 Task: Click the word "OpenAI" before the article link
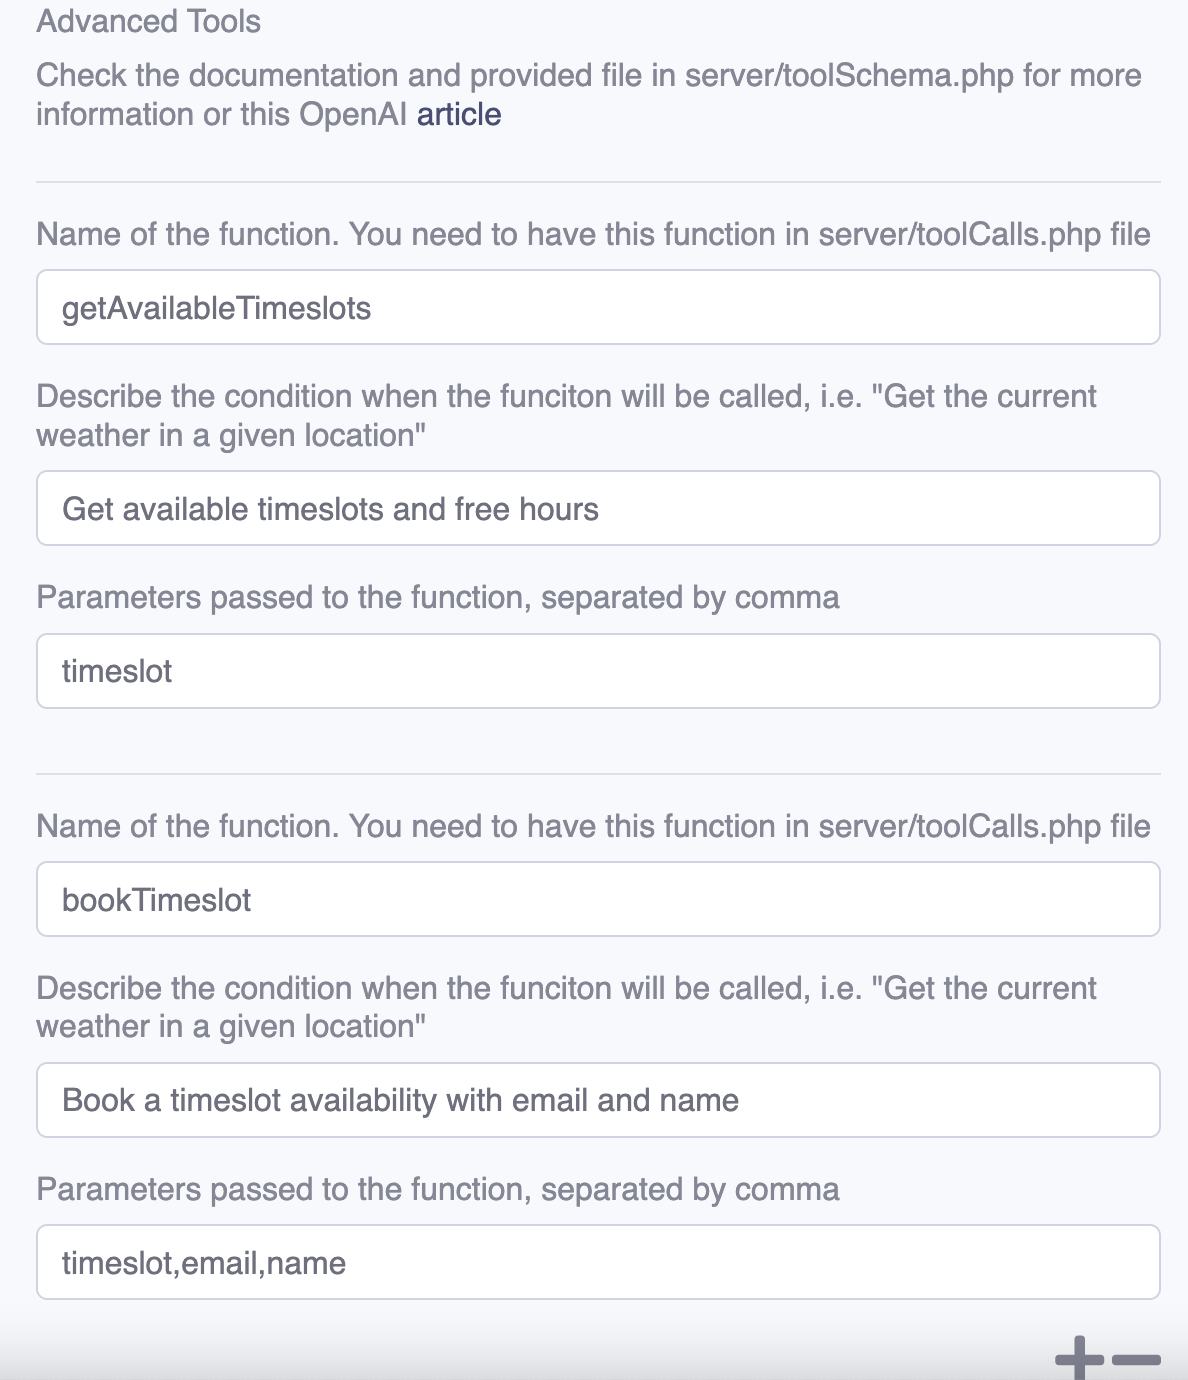(x=353, y=115)
